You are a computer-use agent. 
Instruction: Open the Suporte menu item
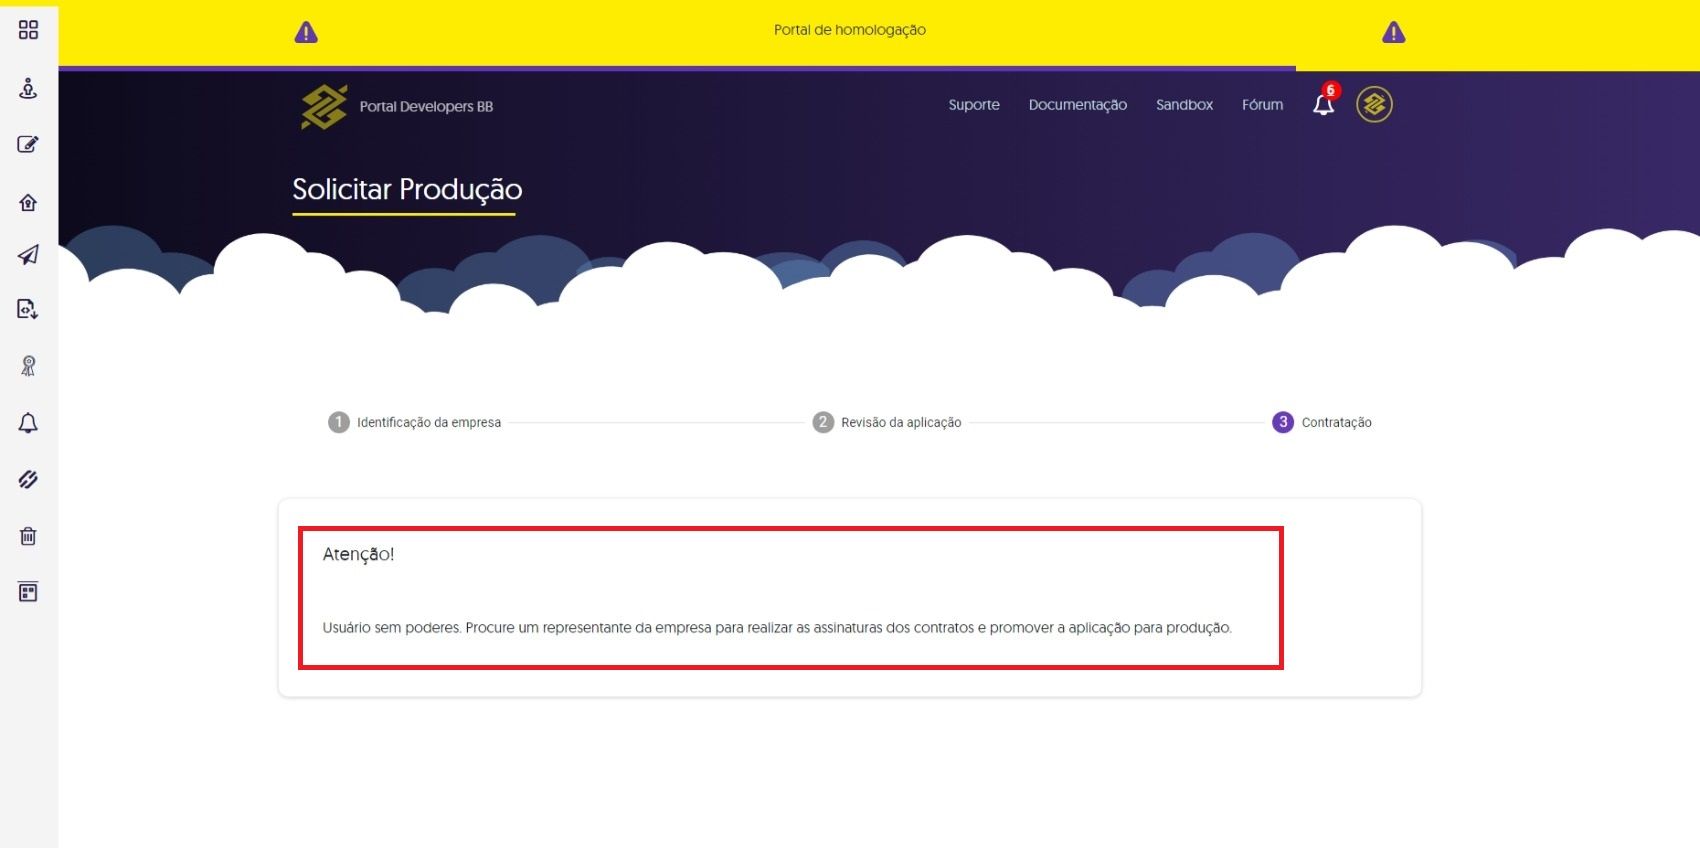point(973,105)
